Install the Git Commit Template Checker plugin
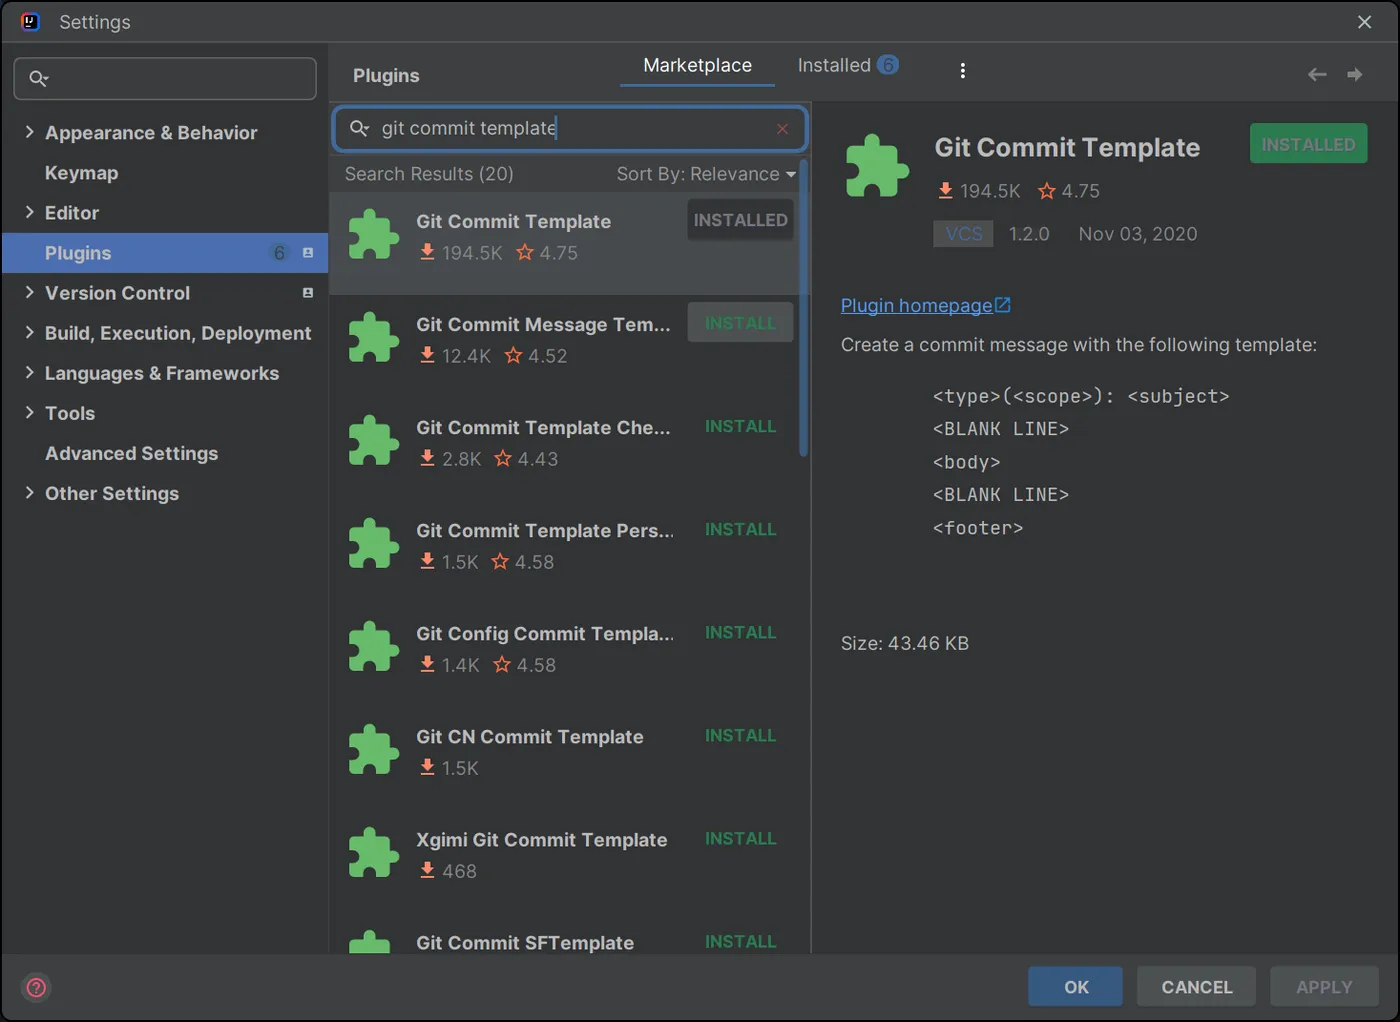The height and width of the screenshot is (1022, 1400). click(x=740, y=427)
